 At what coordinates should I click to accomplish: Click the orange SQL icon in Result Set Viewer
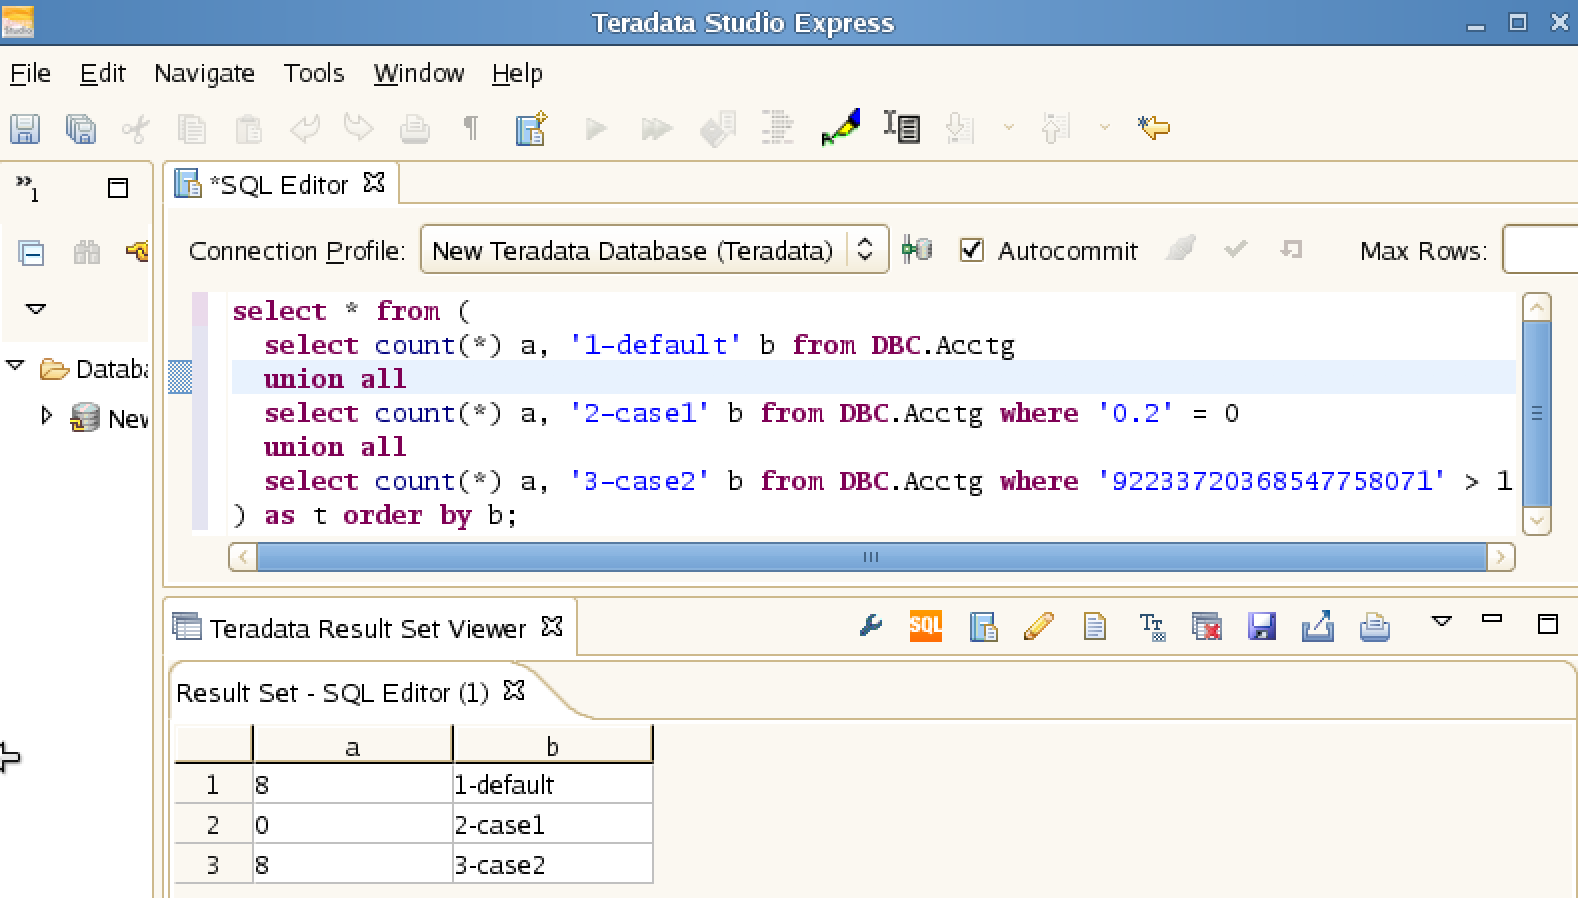click(926, 626)
